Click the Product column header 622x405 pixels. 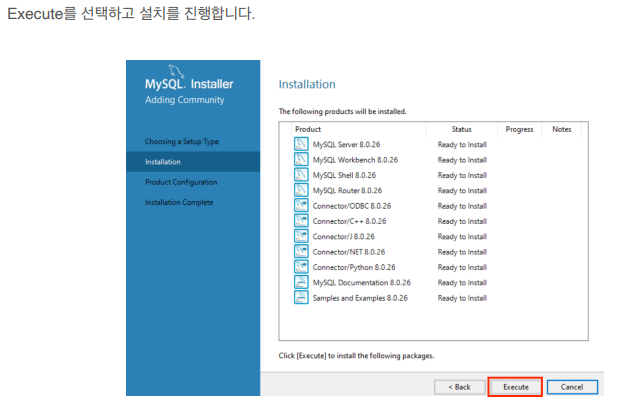[x=308, y=129]
